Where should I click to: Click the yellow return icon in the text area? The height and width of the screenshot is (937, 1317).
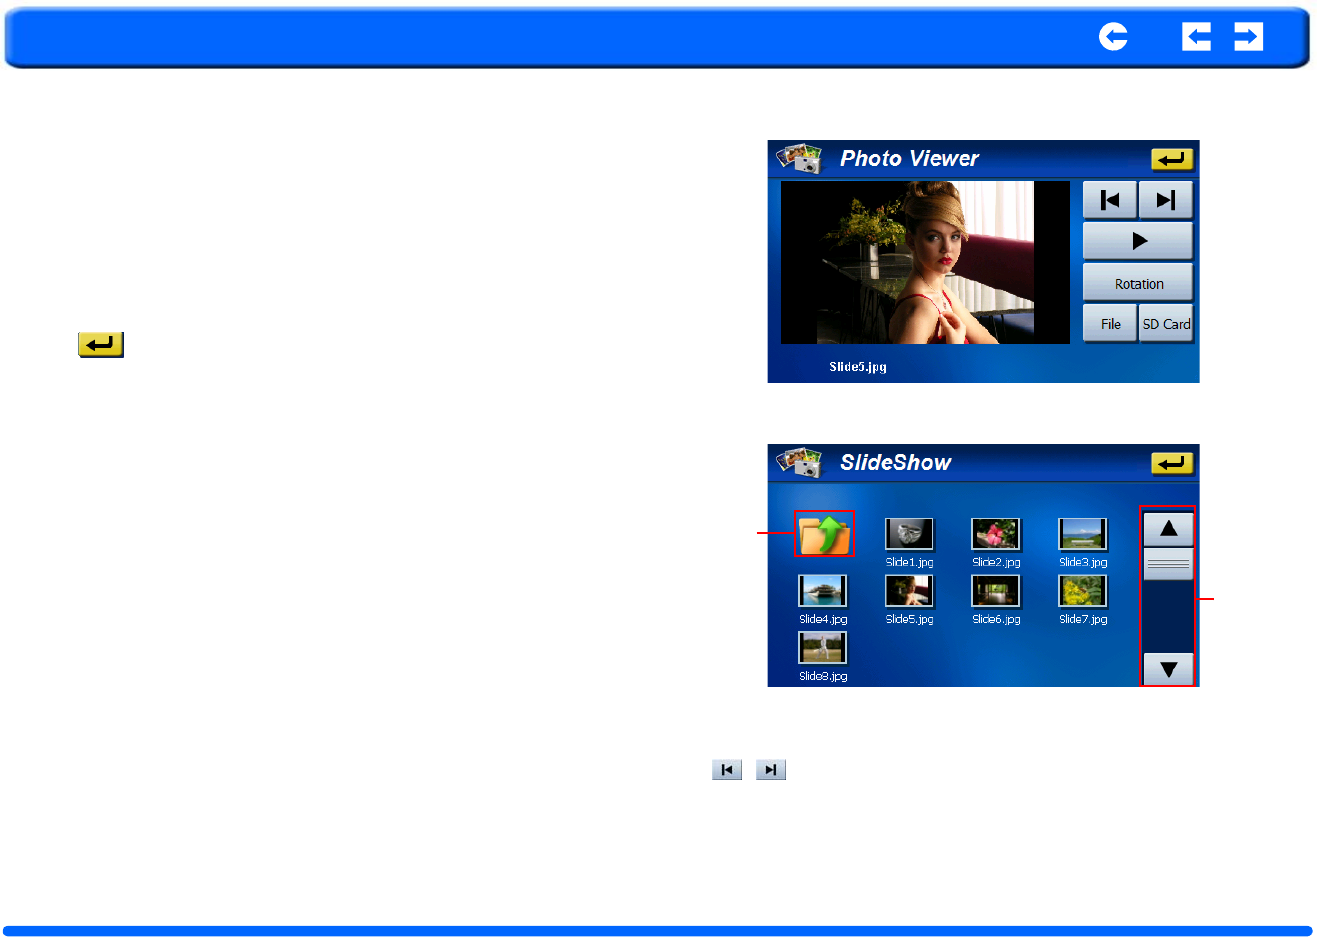click(x=101, y=345)
